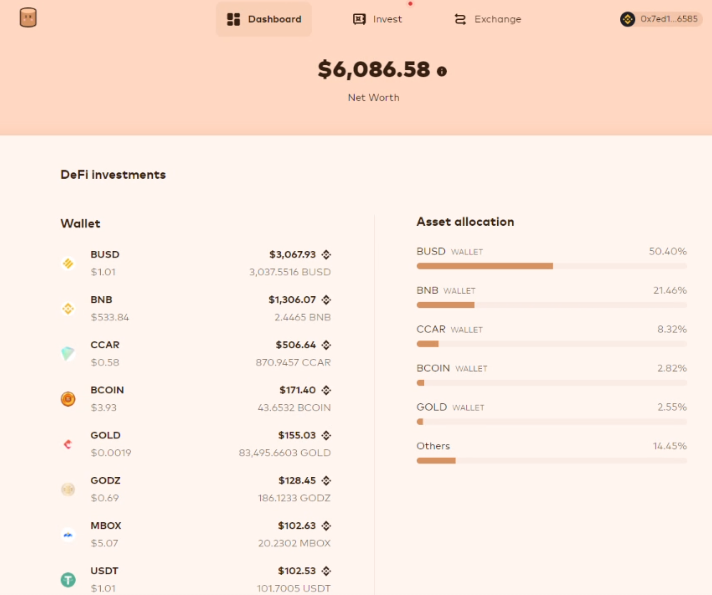
Task: Click 870.9457 CCAR balance text
Action: click(x=293, y=362)
